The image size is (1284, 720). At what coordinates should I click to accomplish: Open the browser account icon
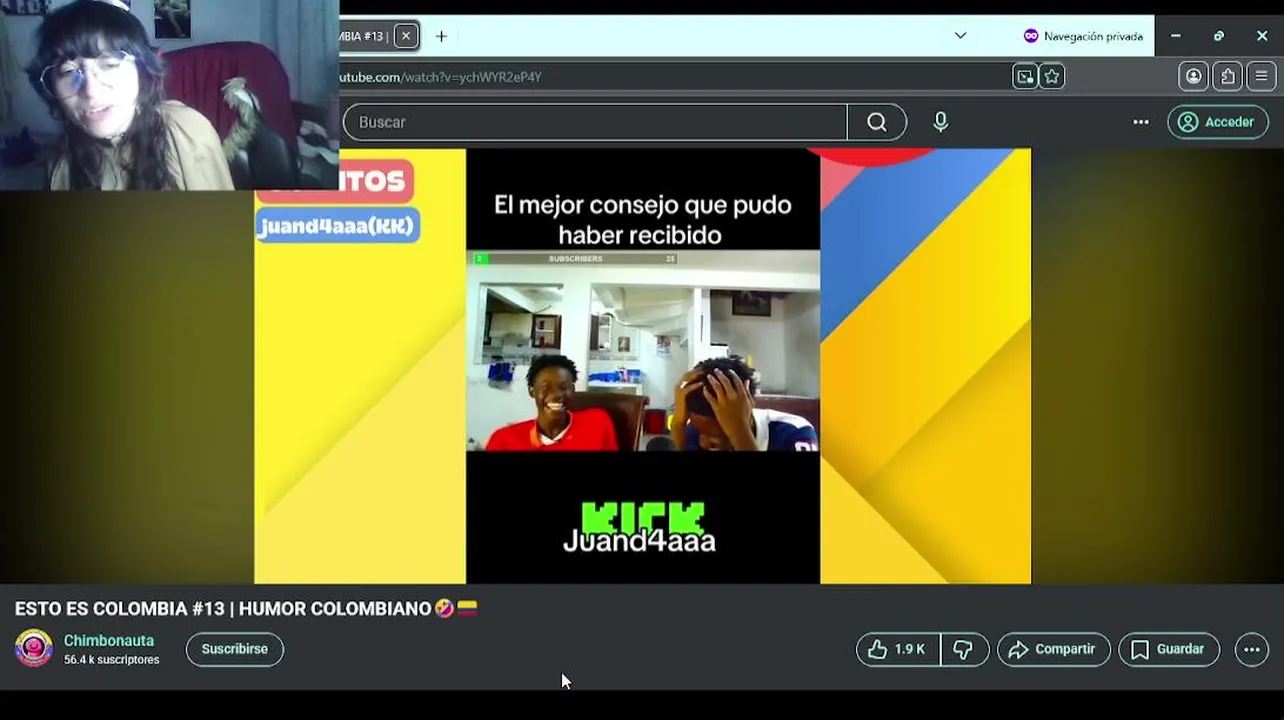click(x=1194, y=76)
